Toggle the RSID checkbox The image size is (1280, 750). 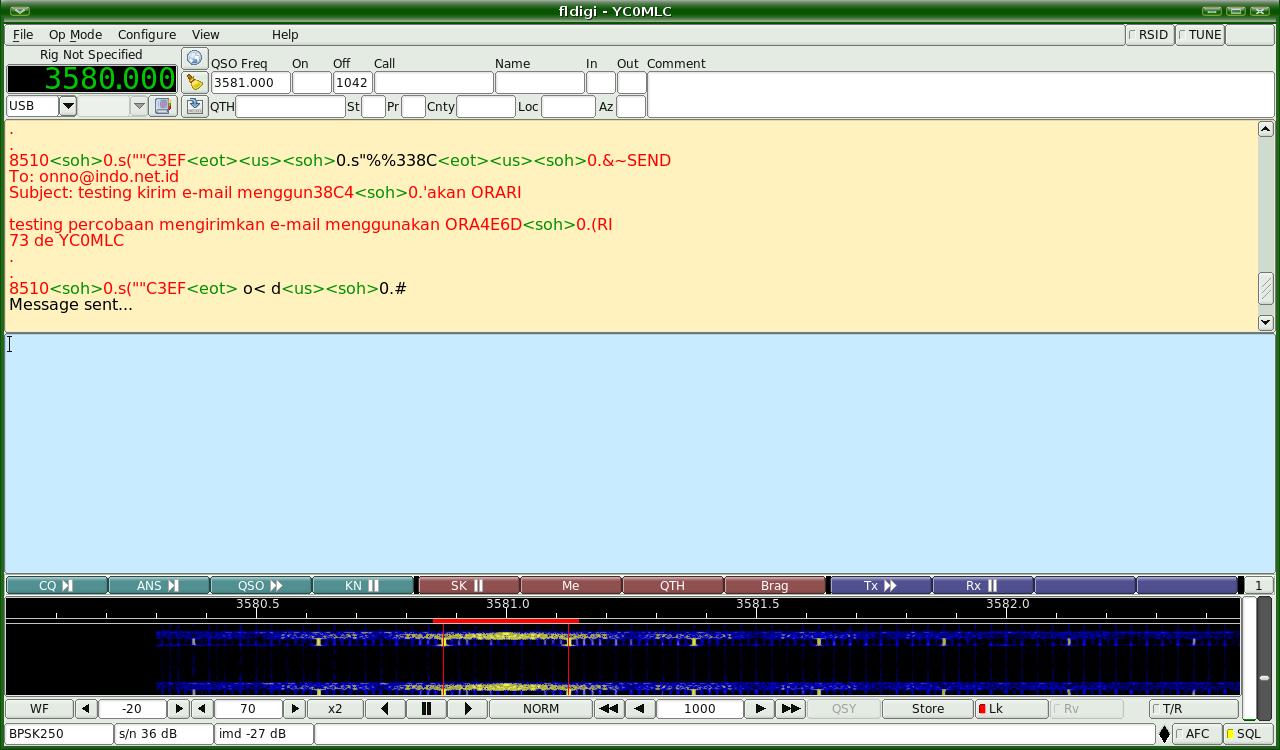(x=1148, y=35)
